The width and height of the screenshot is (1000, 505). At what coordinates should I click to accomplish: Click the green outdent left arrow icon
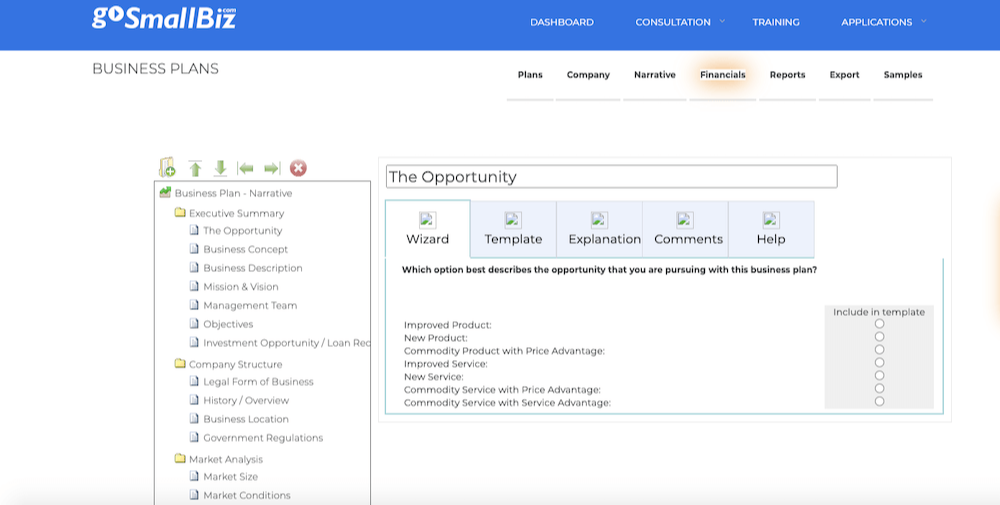point(246,168)
